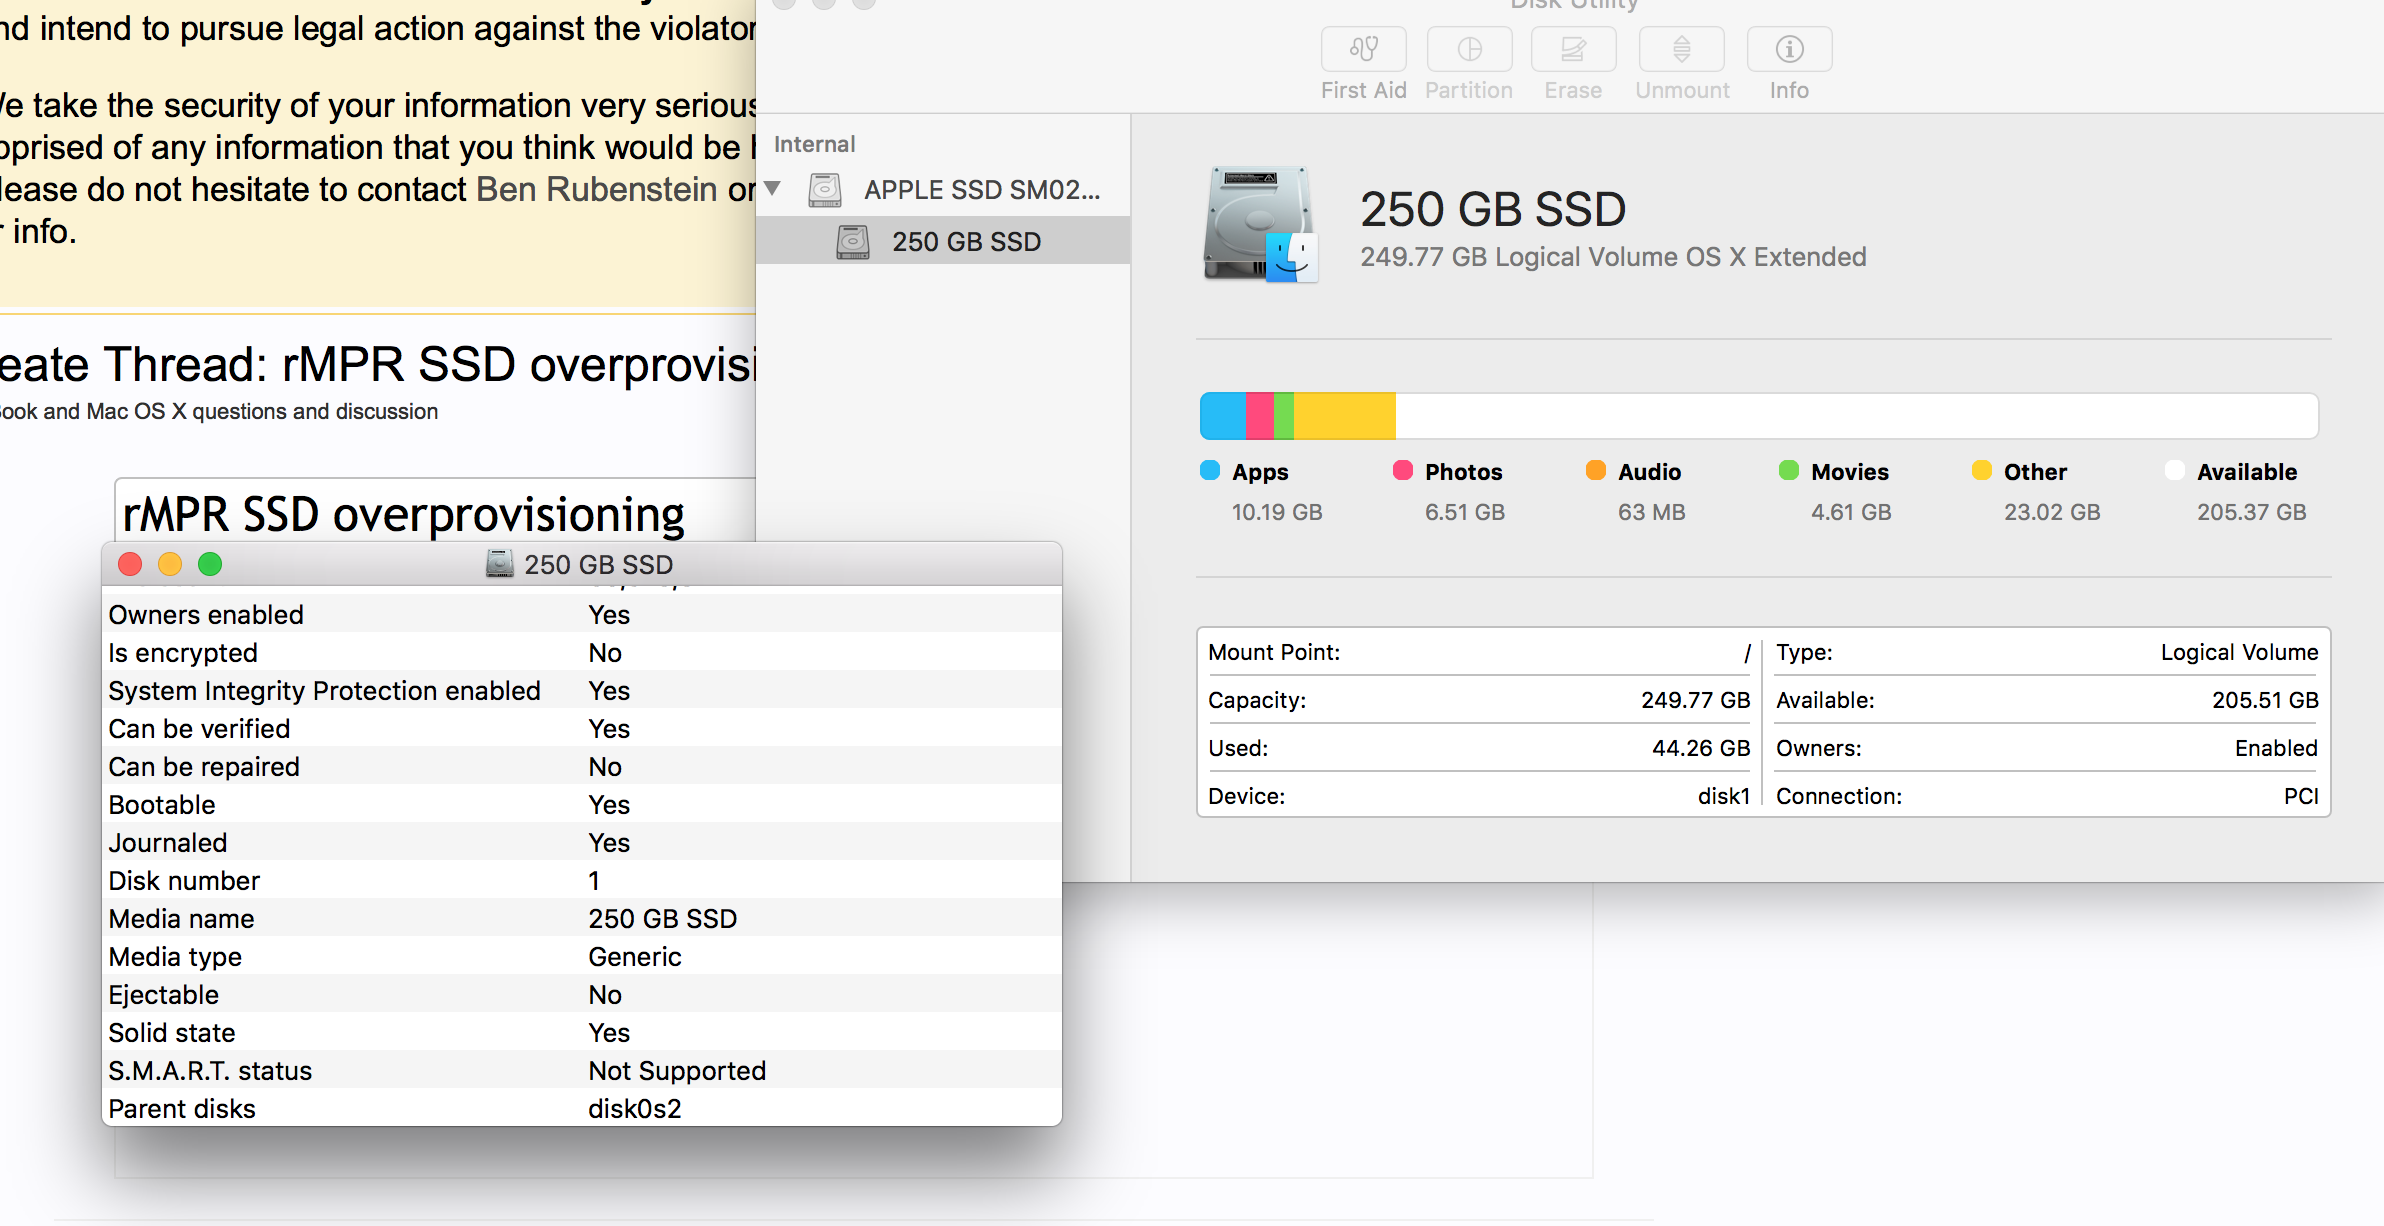Click the APPLE SSD drive icon in sidebar
2384x1226 pixels.
point(825,189)
